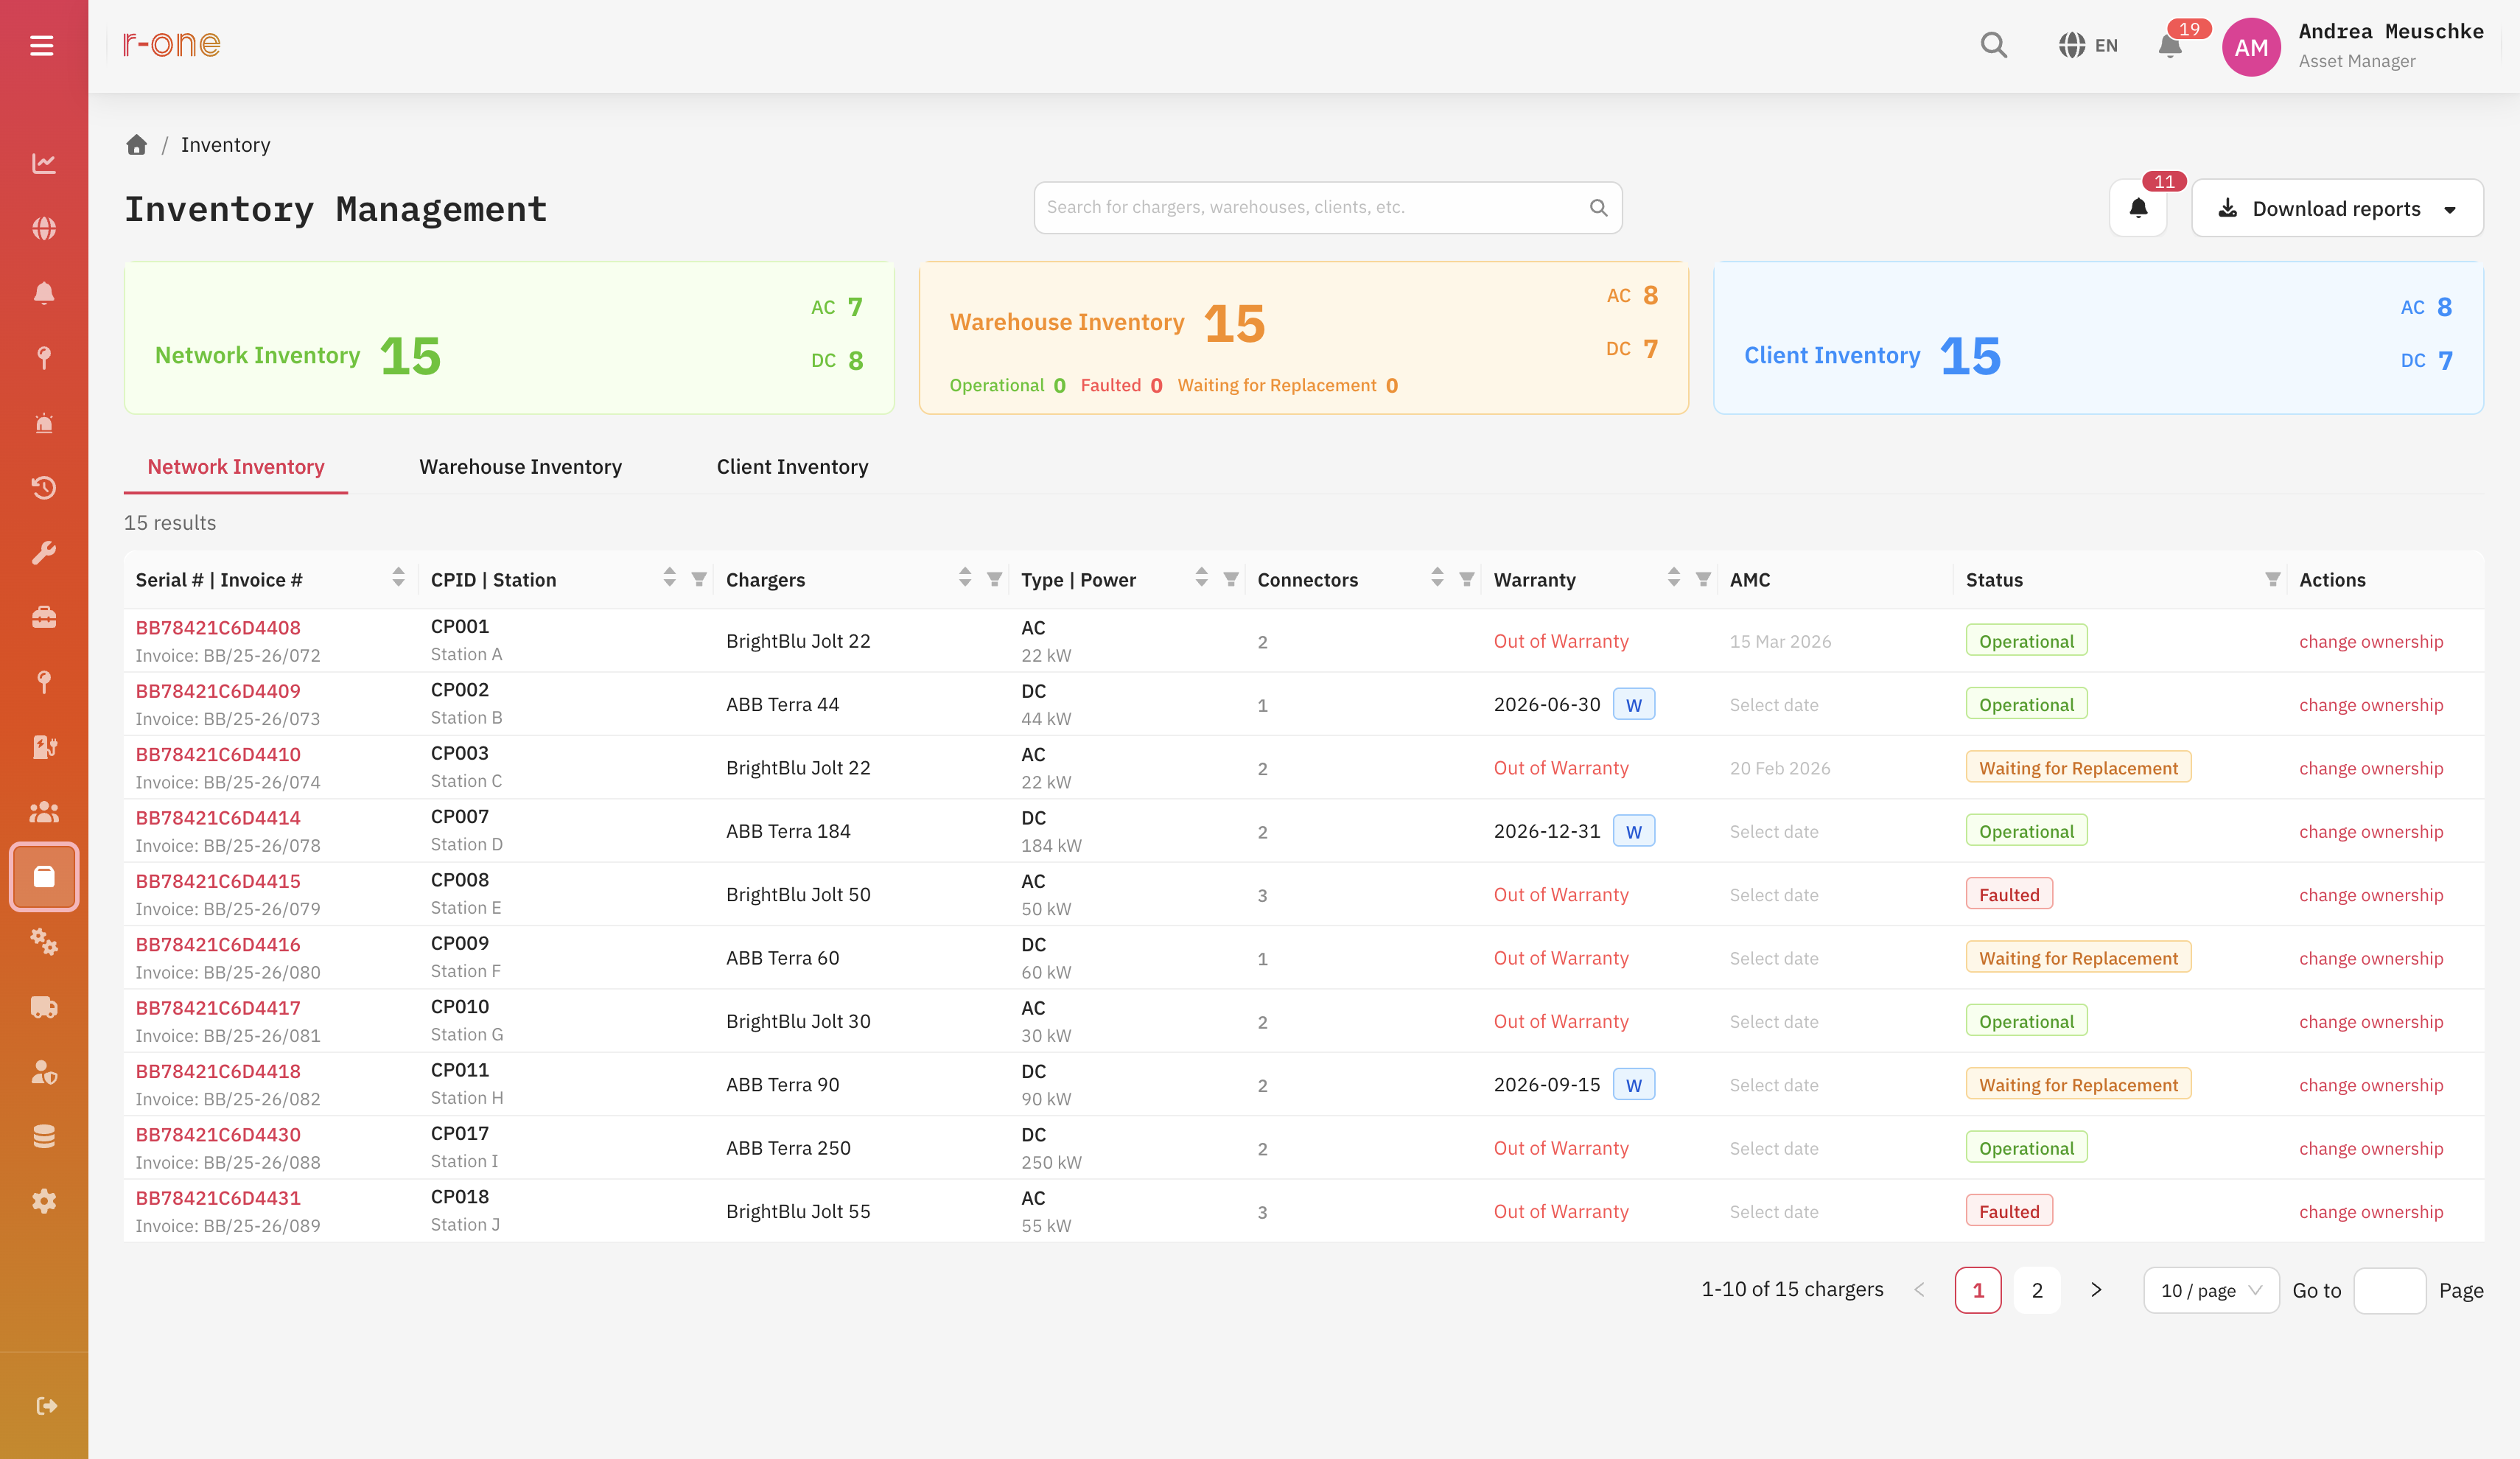Filter the Status column
The width and height of the screenshot is (2520, 1459).
point(2273,579)
